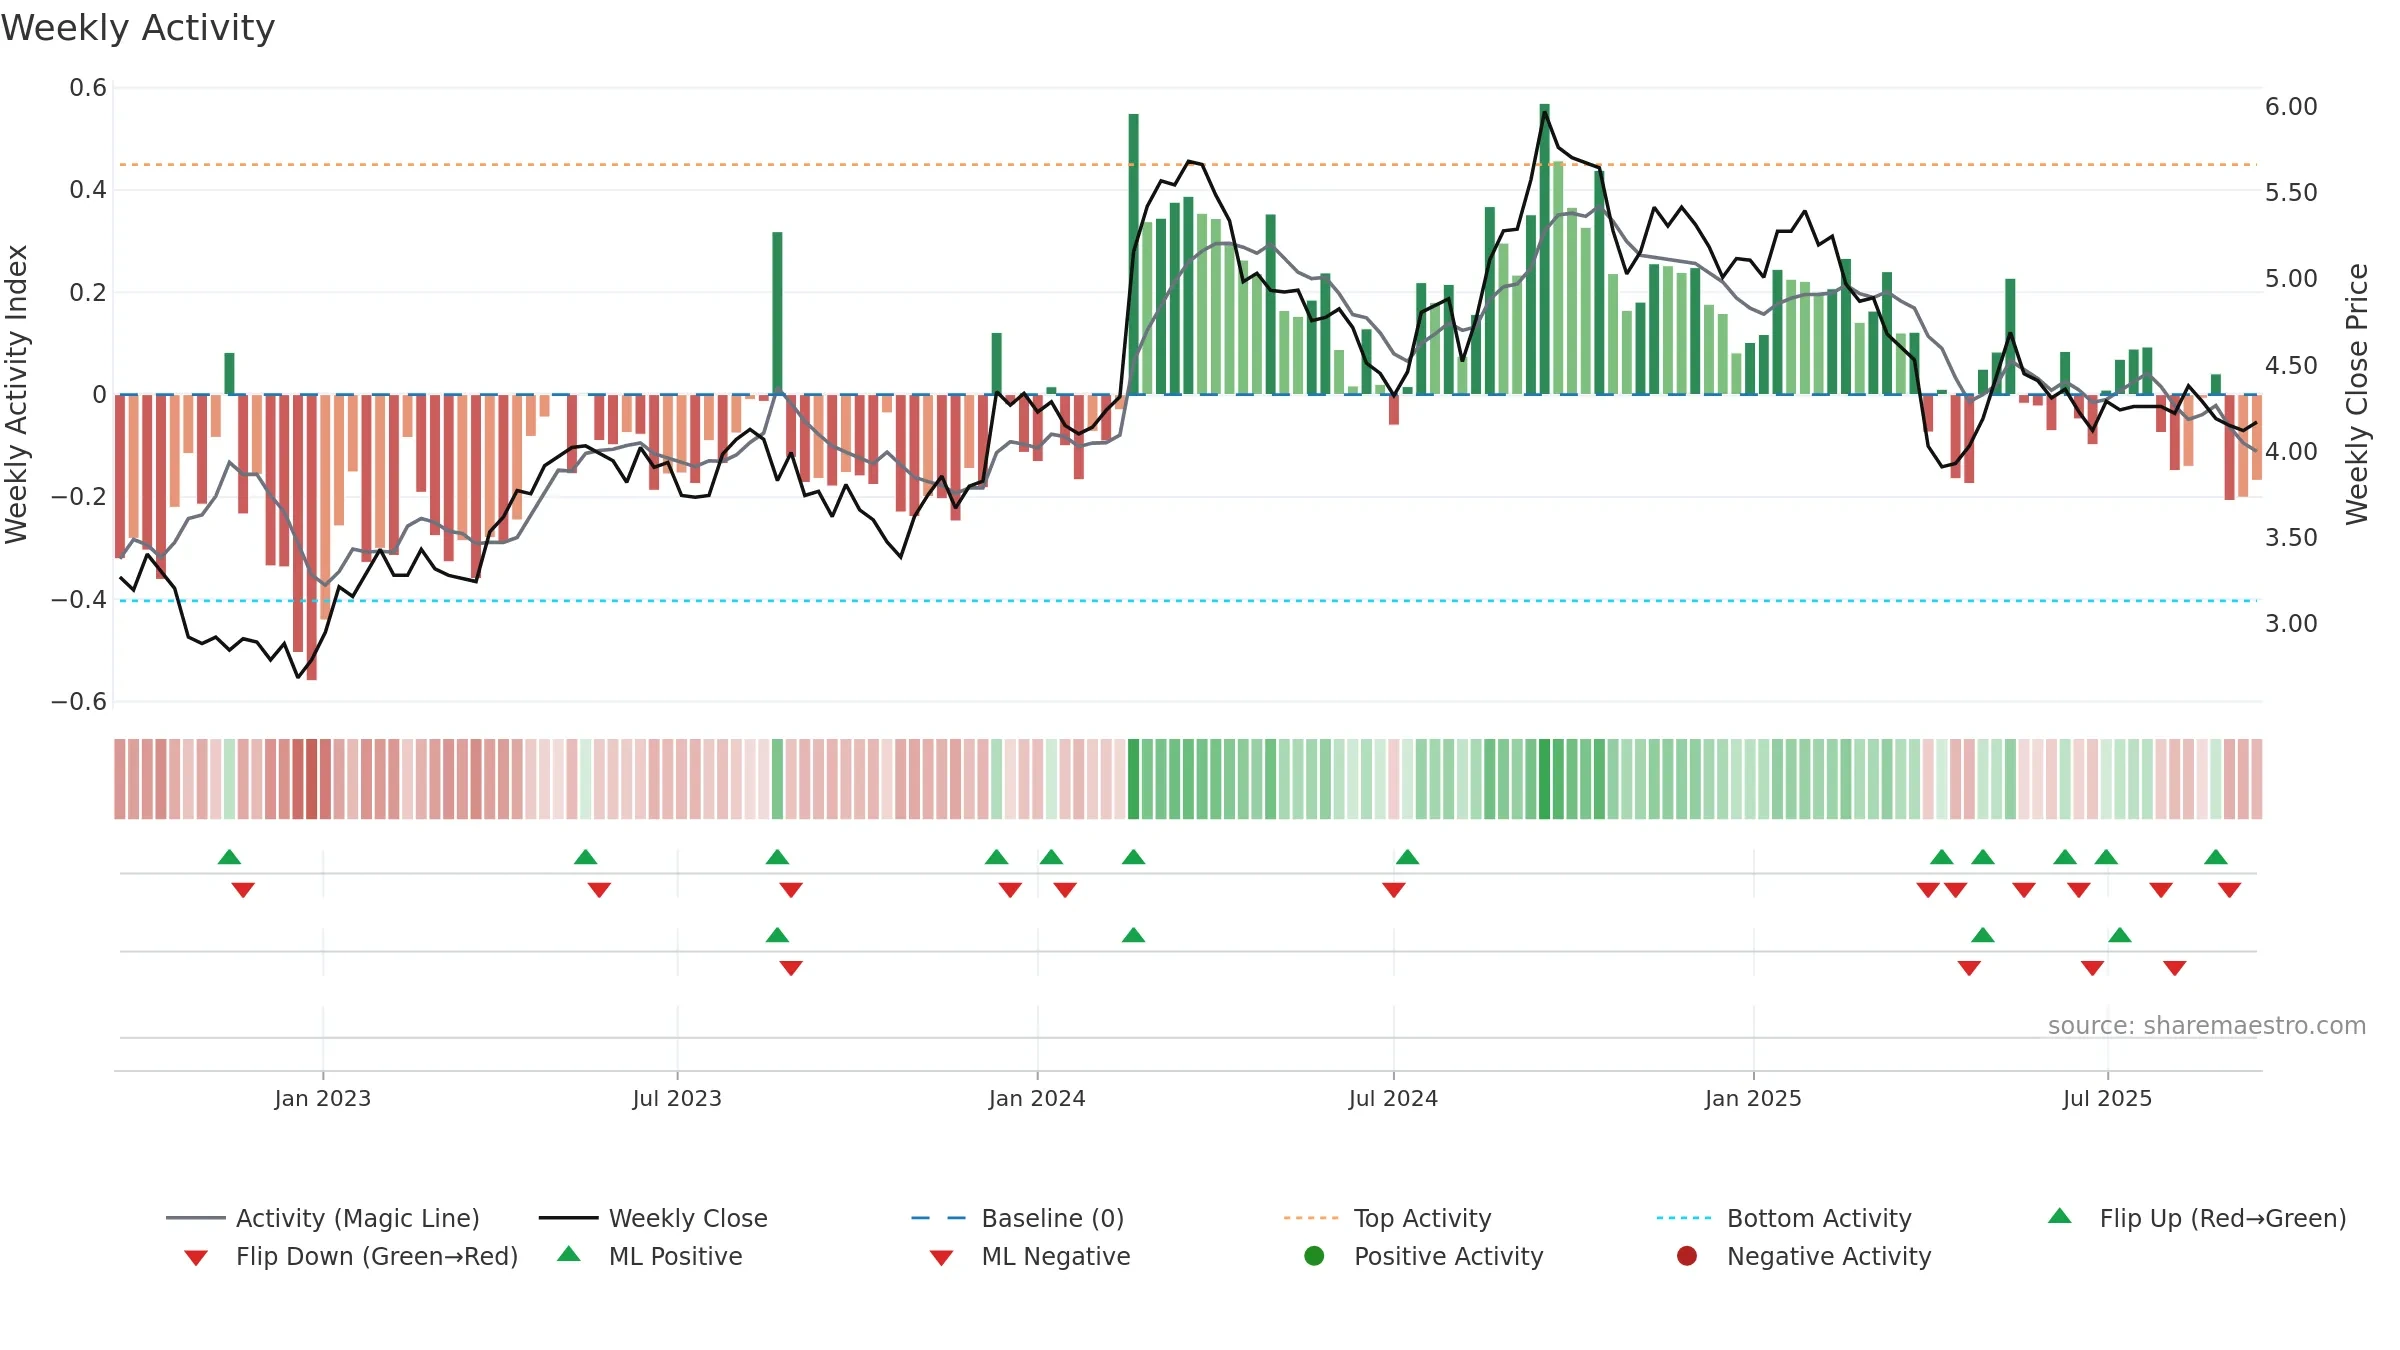Click the '4.50' price axis tick
This screenshot has height=1350, width=2400.
[x=2291, y=365]
